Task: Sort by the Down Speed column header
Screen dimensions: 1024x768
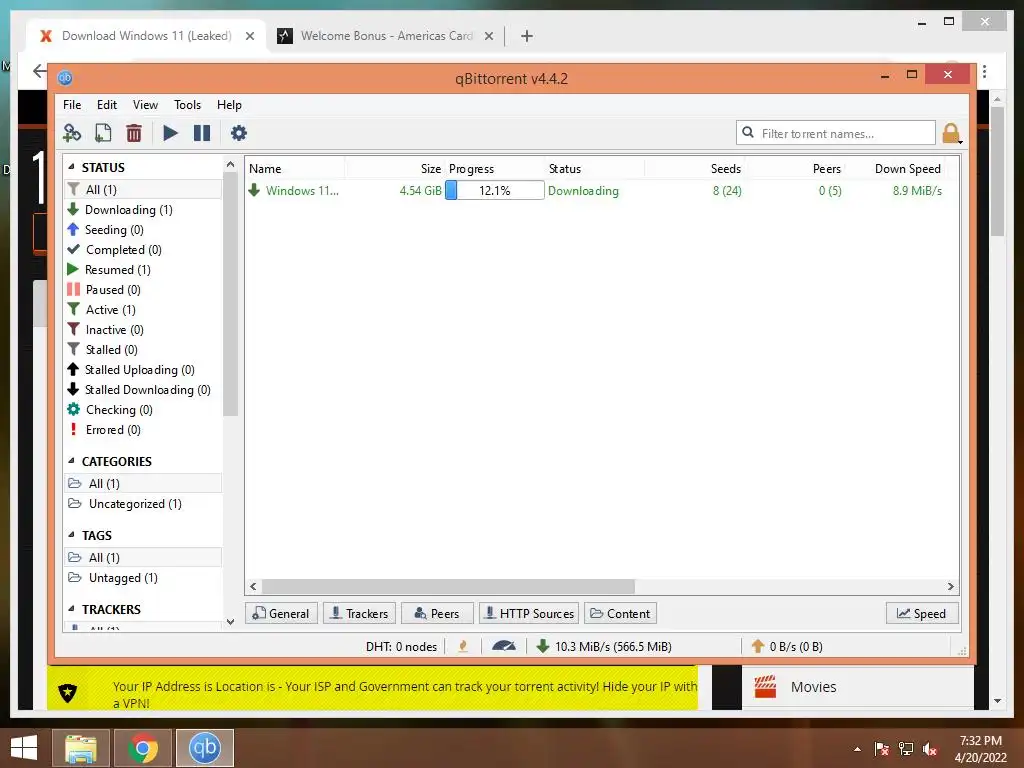Action: (x=908, y=168)
